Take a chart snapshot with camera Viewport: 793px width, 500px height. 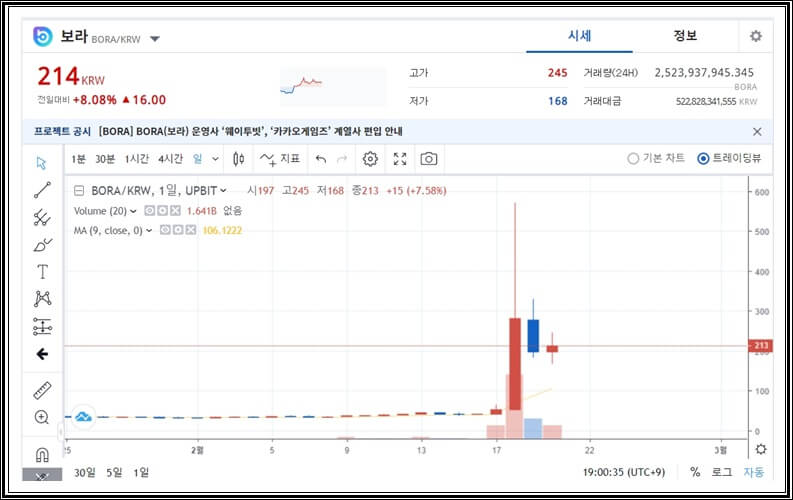tap(429, 159)
